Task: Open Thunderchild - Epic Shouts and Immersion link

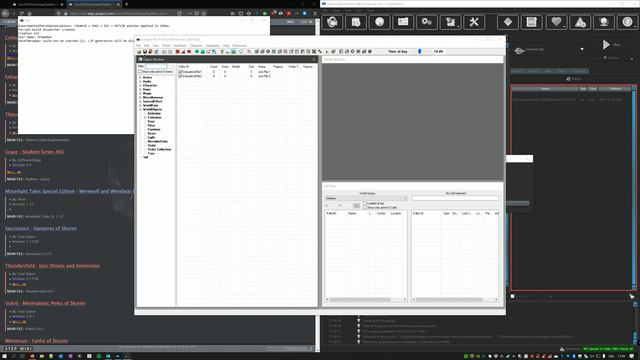Action: pyautogui.click(x=52, y=266)
